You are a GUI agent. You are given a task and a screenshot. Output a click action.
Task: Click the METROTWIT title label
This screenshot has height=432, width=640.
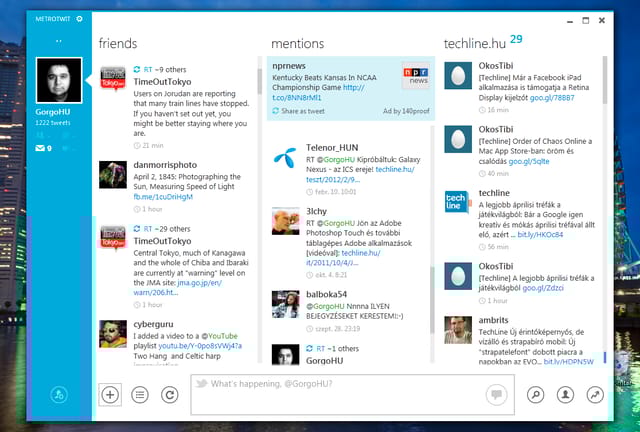(x=53, y=19)
